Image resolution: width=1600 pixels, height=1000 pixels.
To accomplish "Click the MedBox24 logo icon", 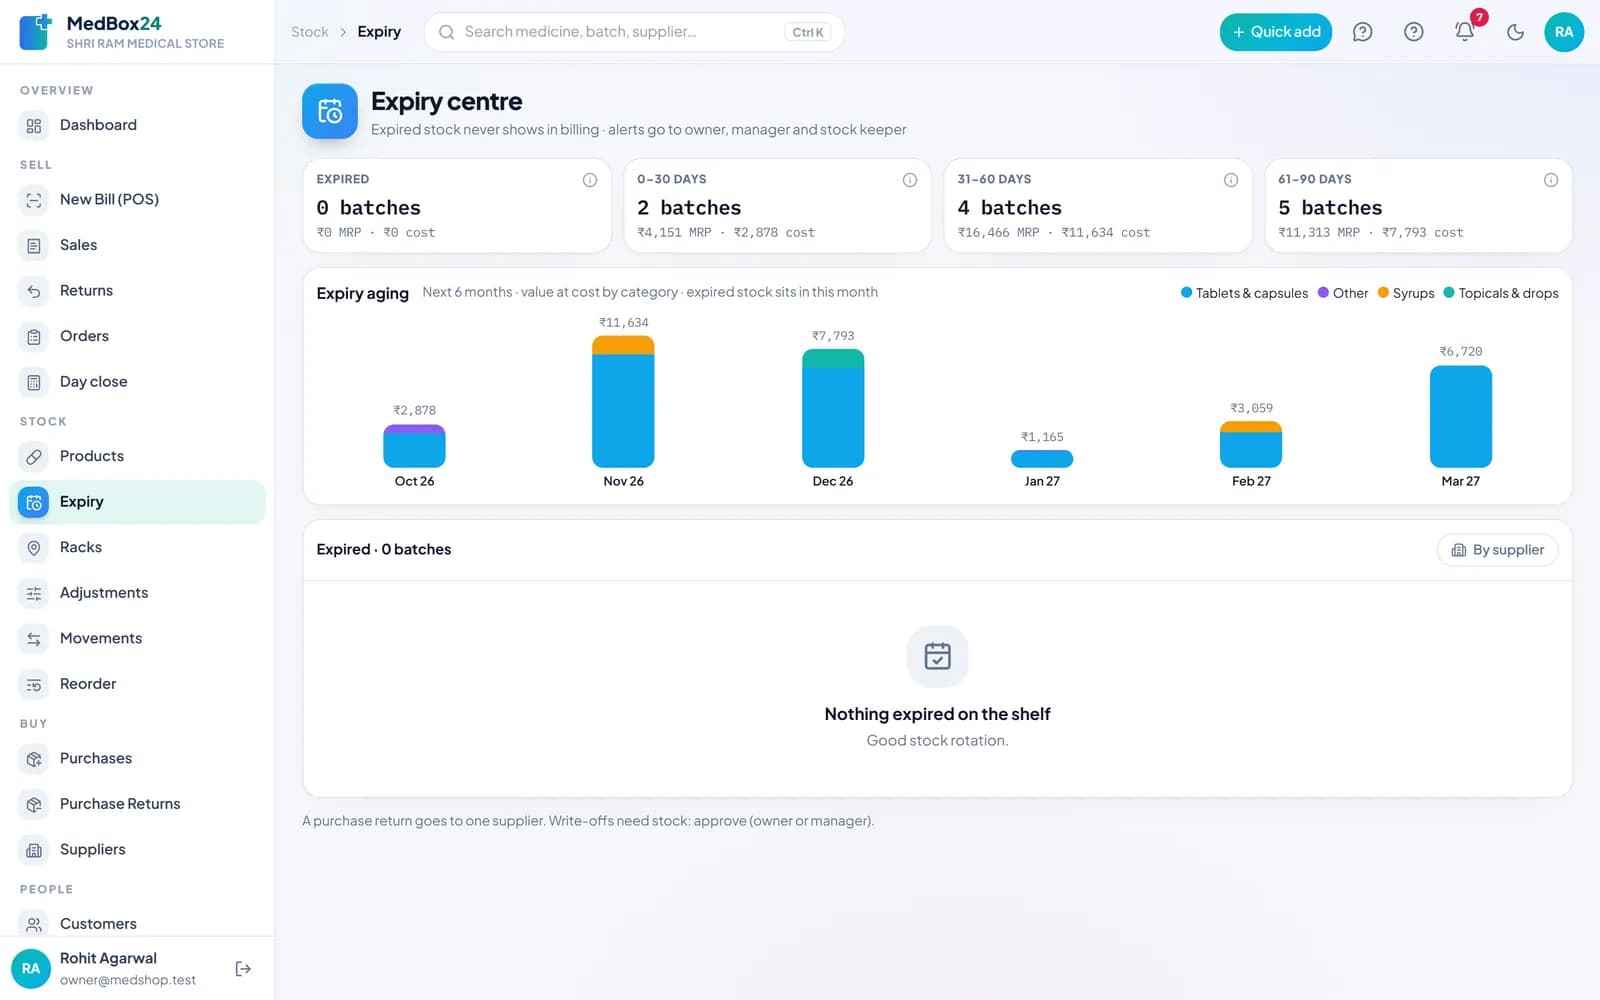I will coord(35,32).
